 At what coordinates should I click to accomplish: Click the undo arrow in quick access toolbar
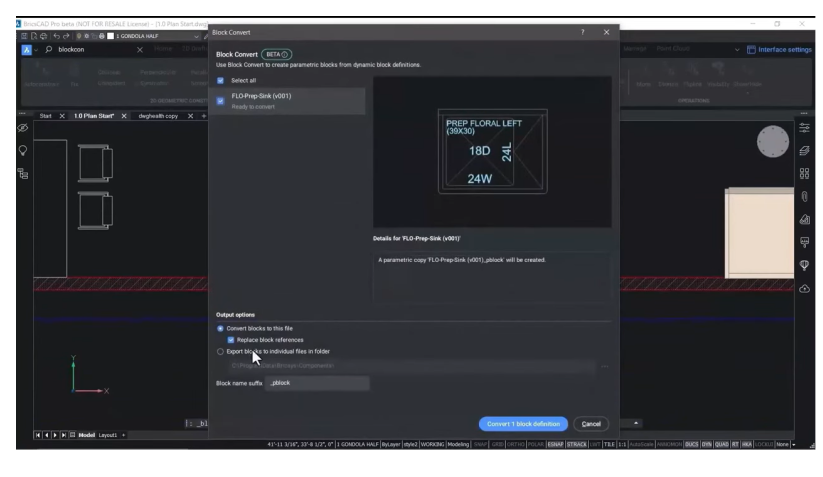click(57, 36)
